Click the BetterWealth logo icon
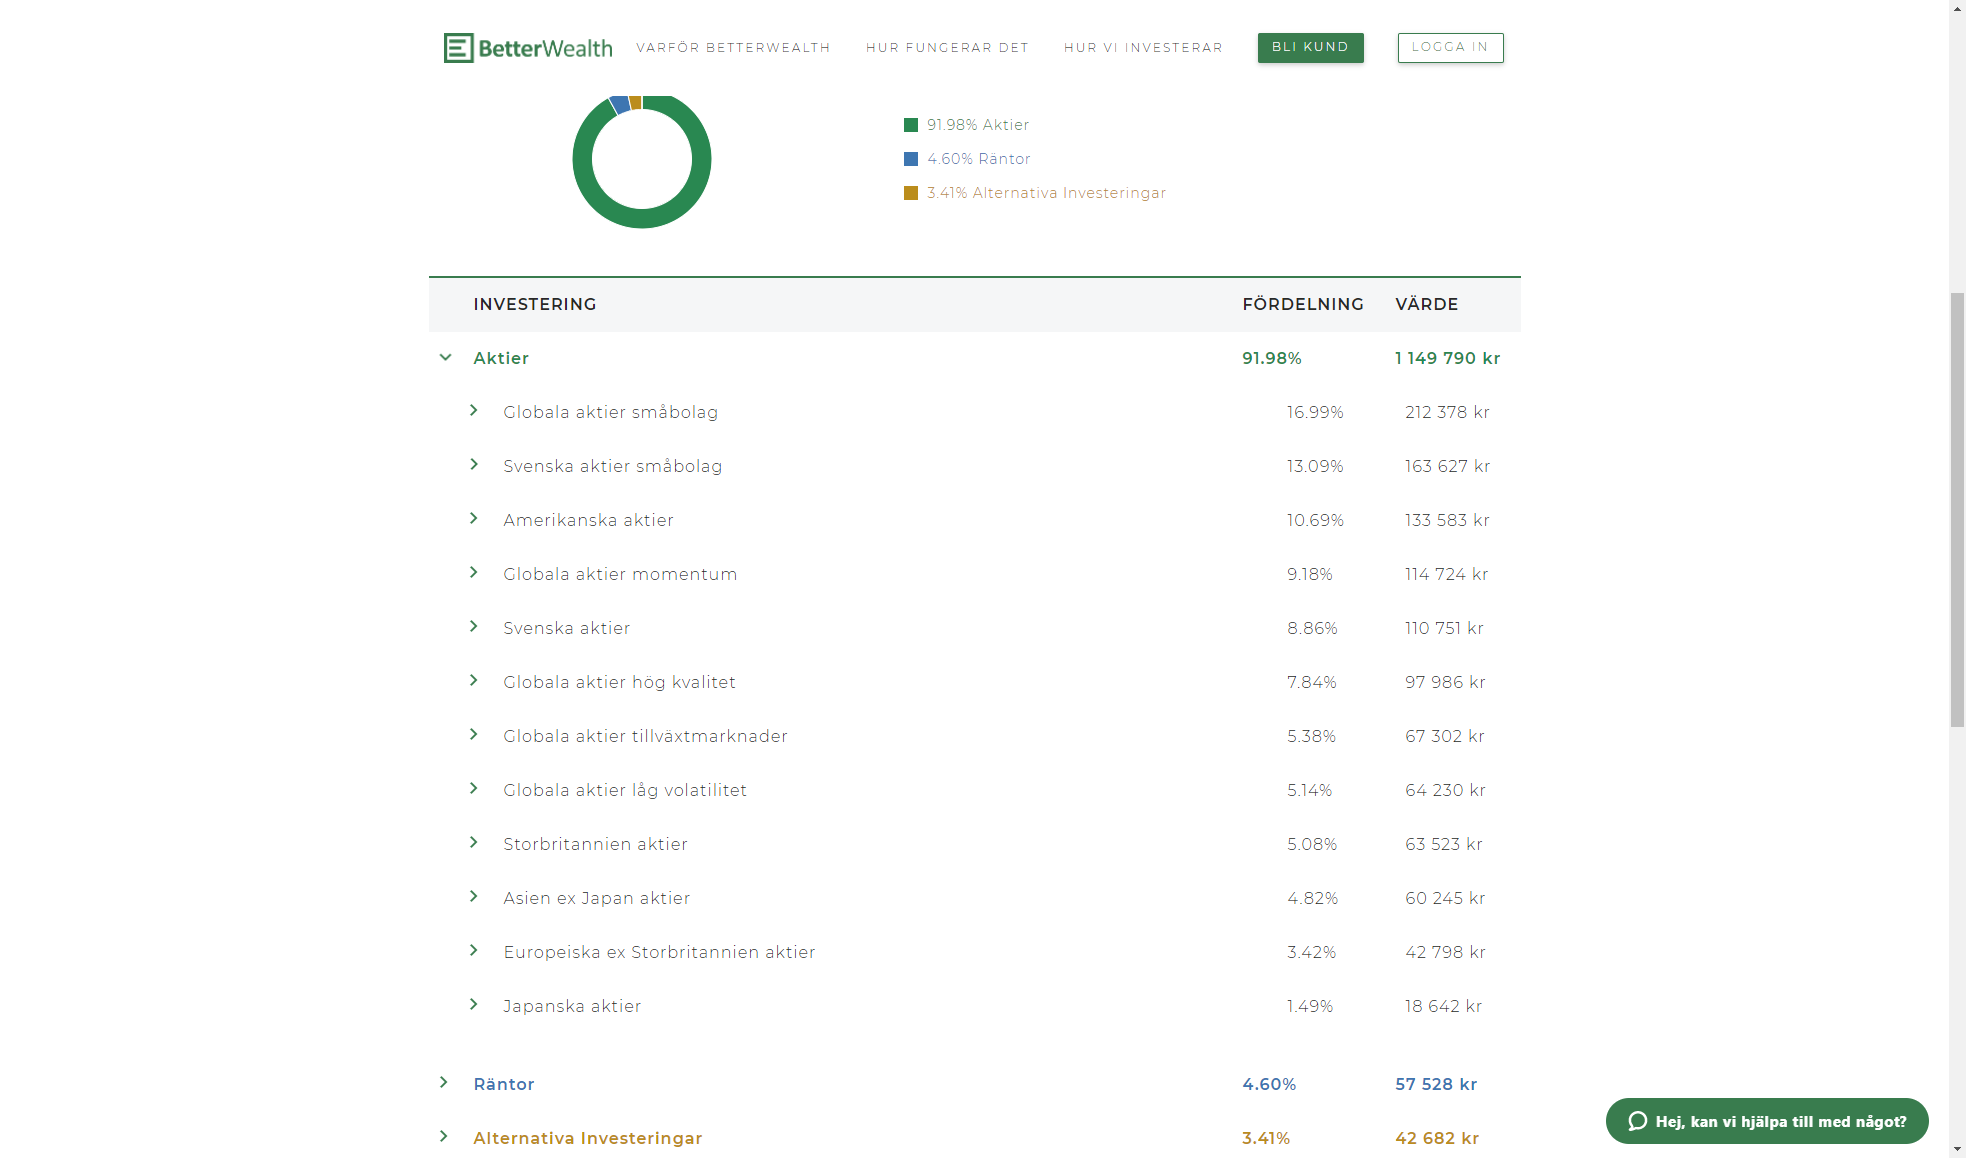The width and height of the screenshot is (1966, 1158). tap(458, 47)
